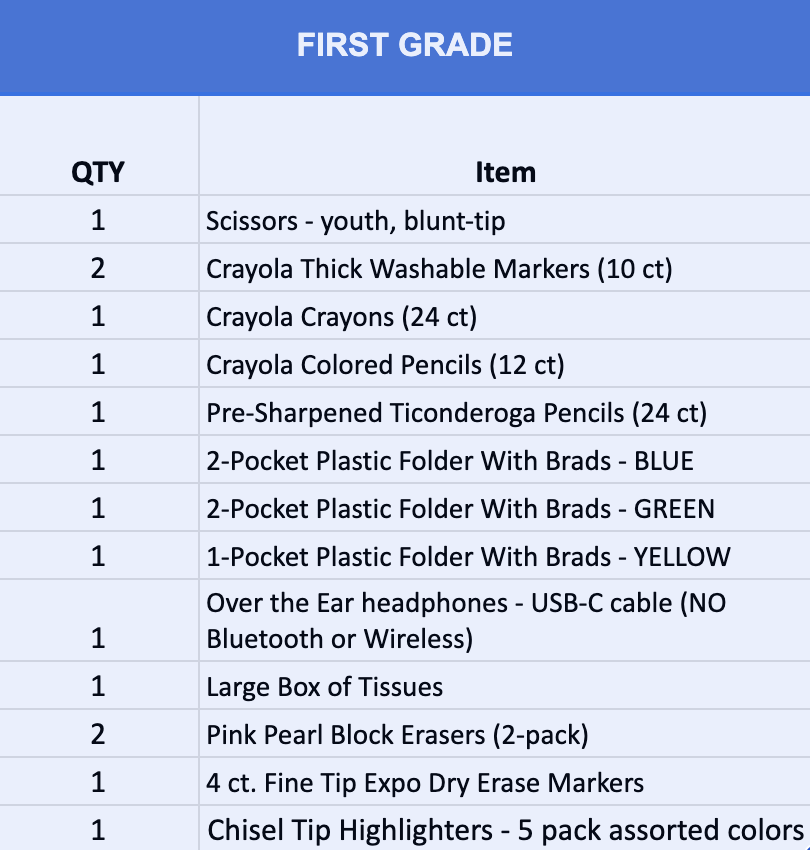Click quantity 1 beside Scissors row
This screenshot has width=810, height=850.
point(98,221)
